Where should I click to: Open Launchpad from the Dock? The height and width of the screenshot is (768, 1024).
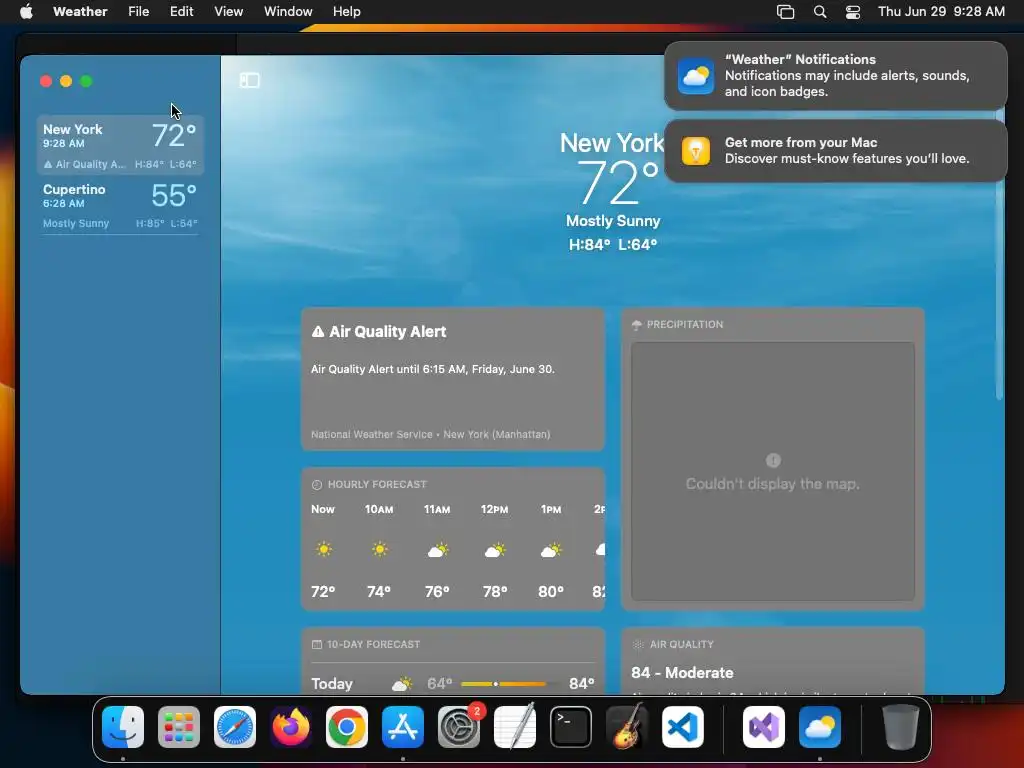pyautogui.click(x=178, y=727)
